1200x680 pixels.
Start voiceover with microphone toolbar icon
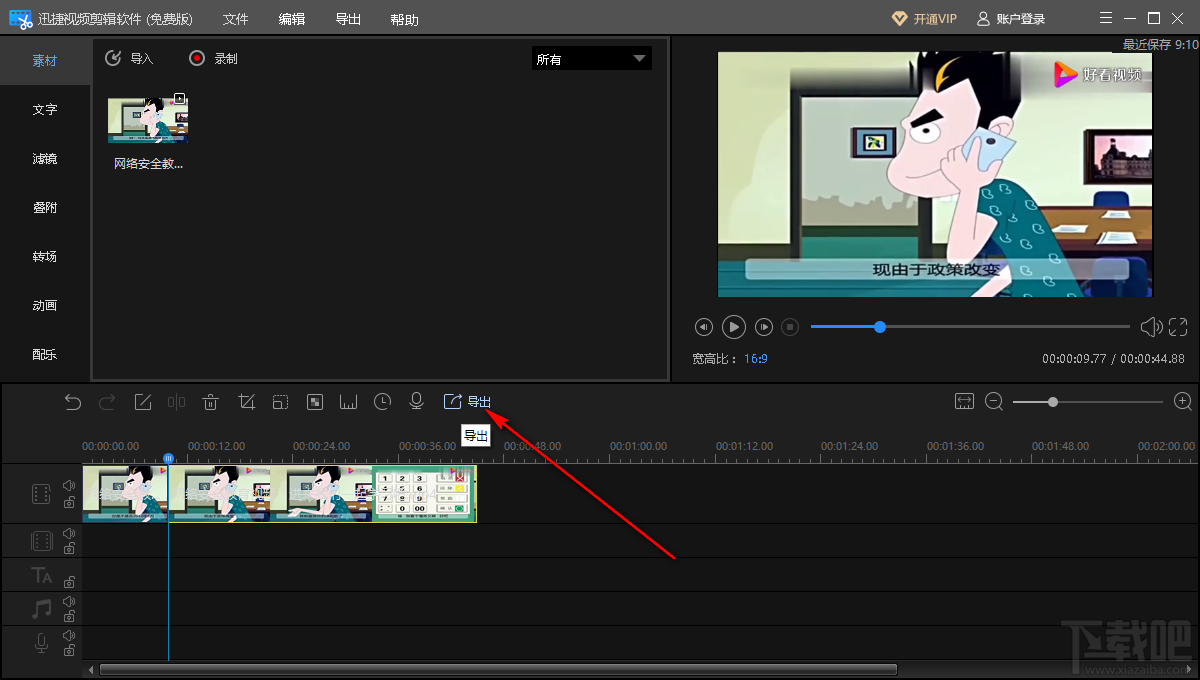(x=417, y=402)
